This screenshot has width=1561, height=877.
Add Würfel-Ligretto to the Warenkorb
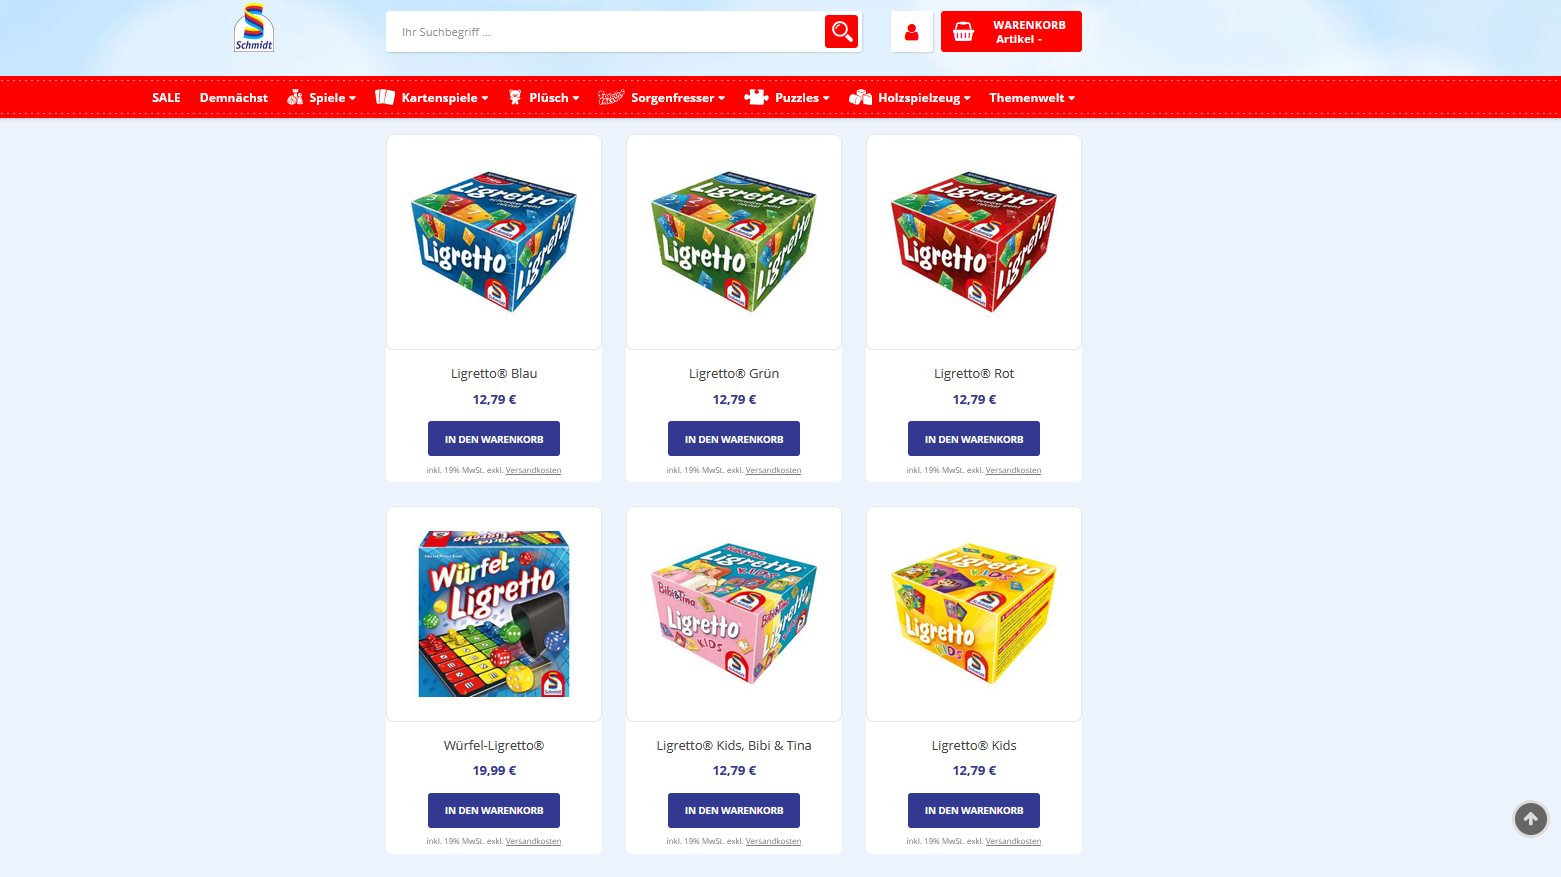click(x=494, y=810)
